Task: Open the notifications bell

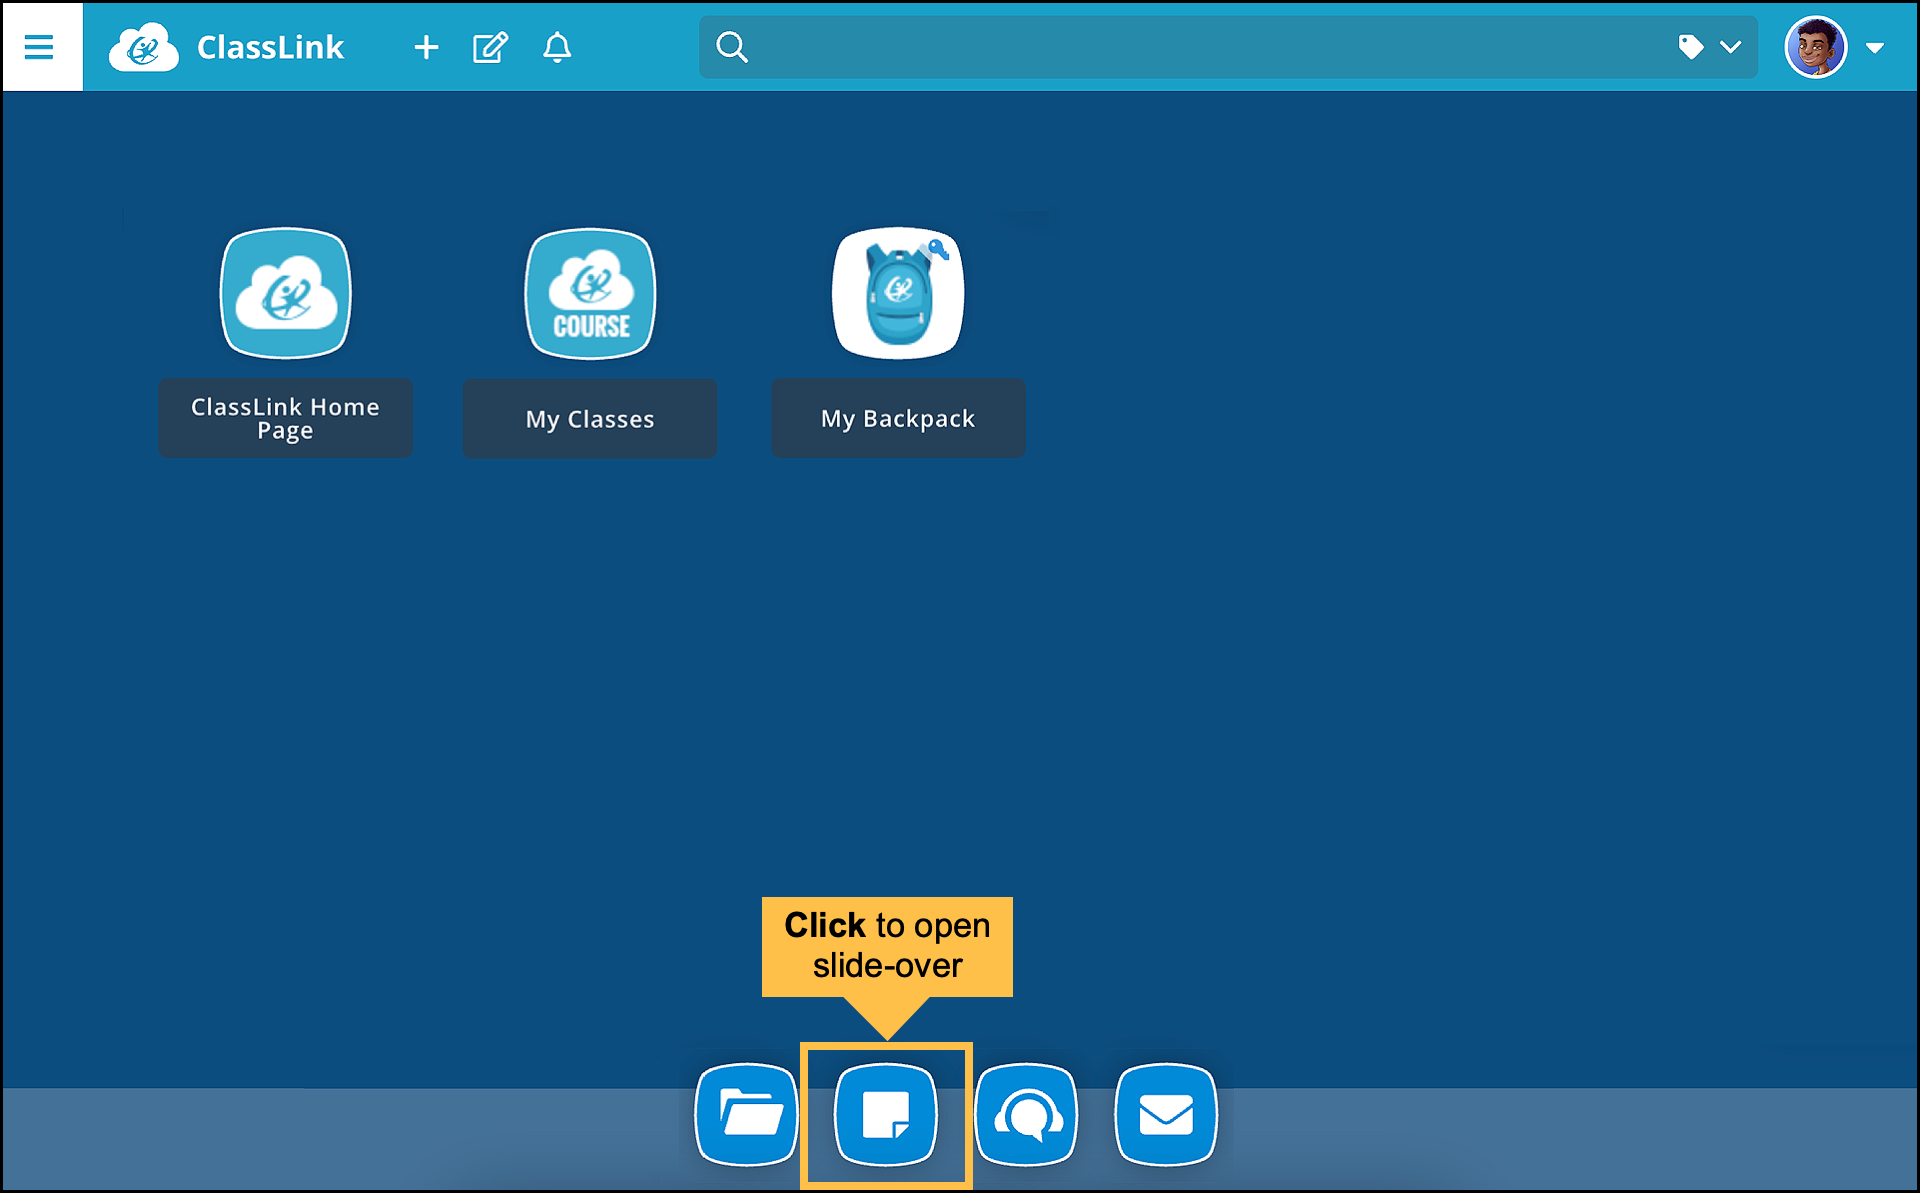Action: pyautogui.click(x=557, y=47)
